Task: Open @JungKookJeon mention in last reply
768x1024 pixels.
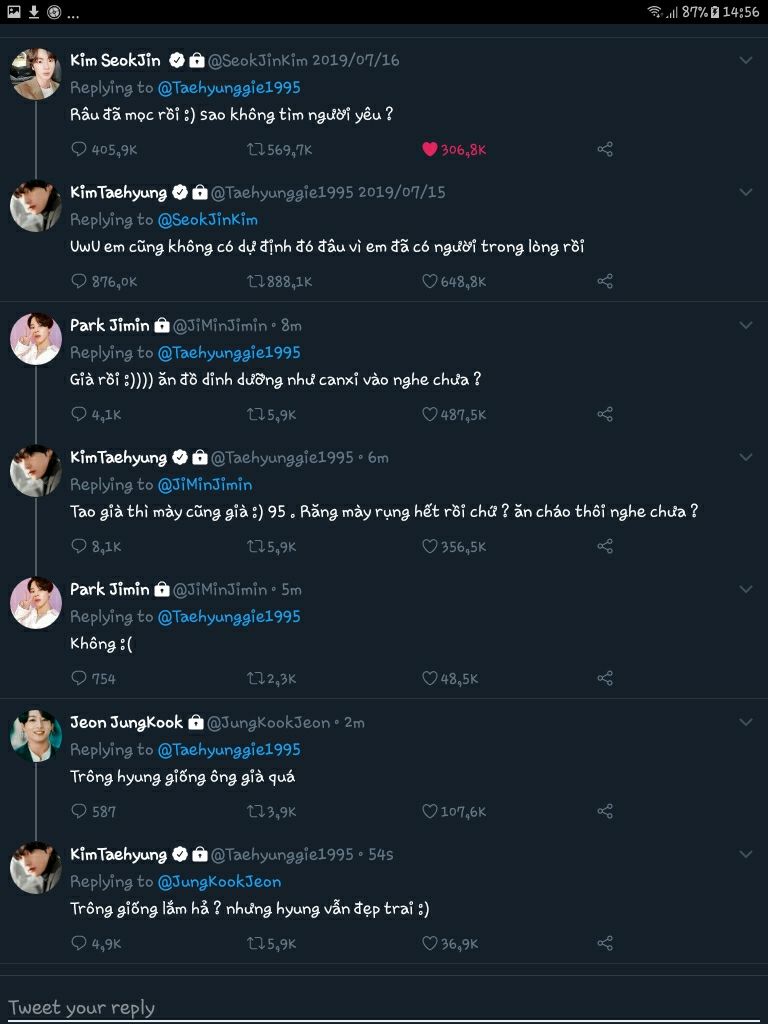Action: click(x=219, y=881)
